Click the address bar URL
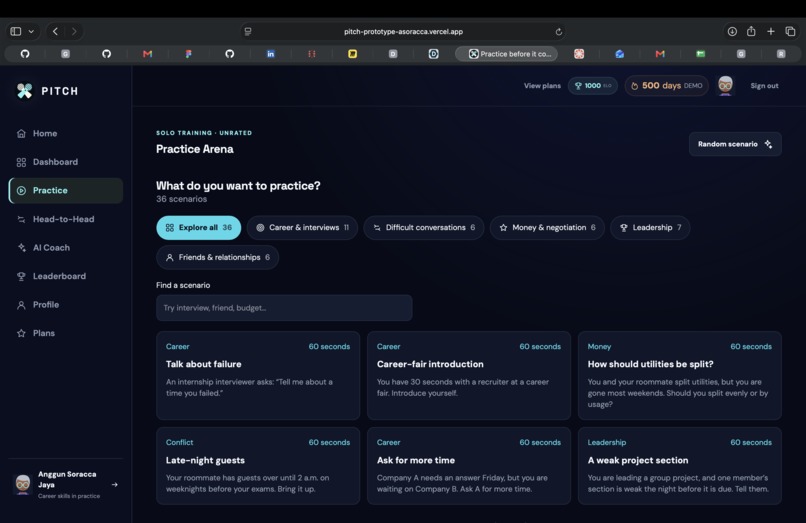The image size is (806, 523). (404, 31)
